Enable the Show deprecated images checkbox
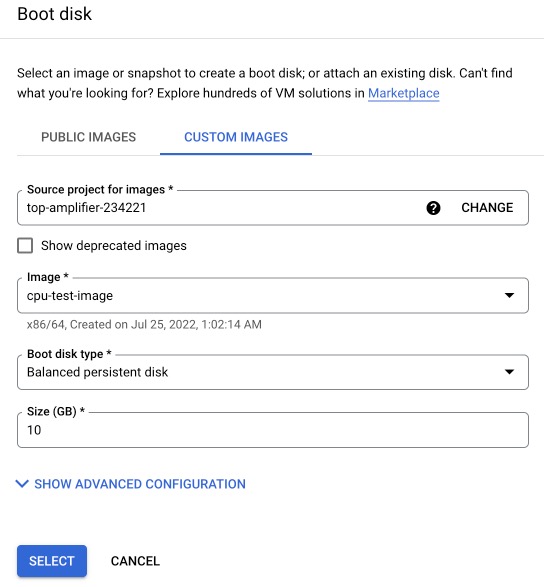The image size is (544, 587). [x=25, y=246]
